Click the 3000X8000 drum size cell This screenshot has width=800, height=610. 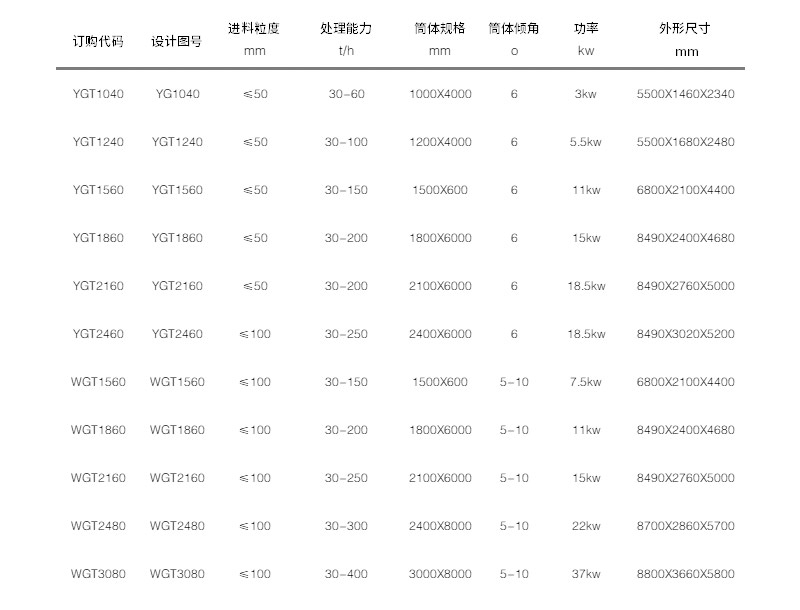click(x=440, y=574)
